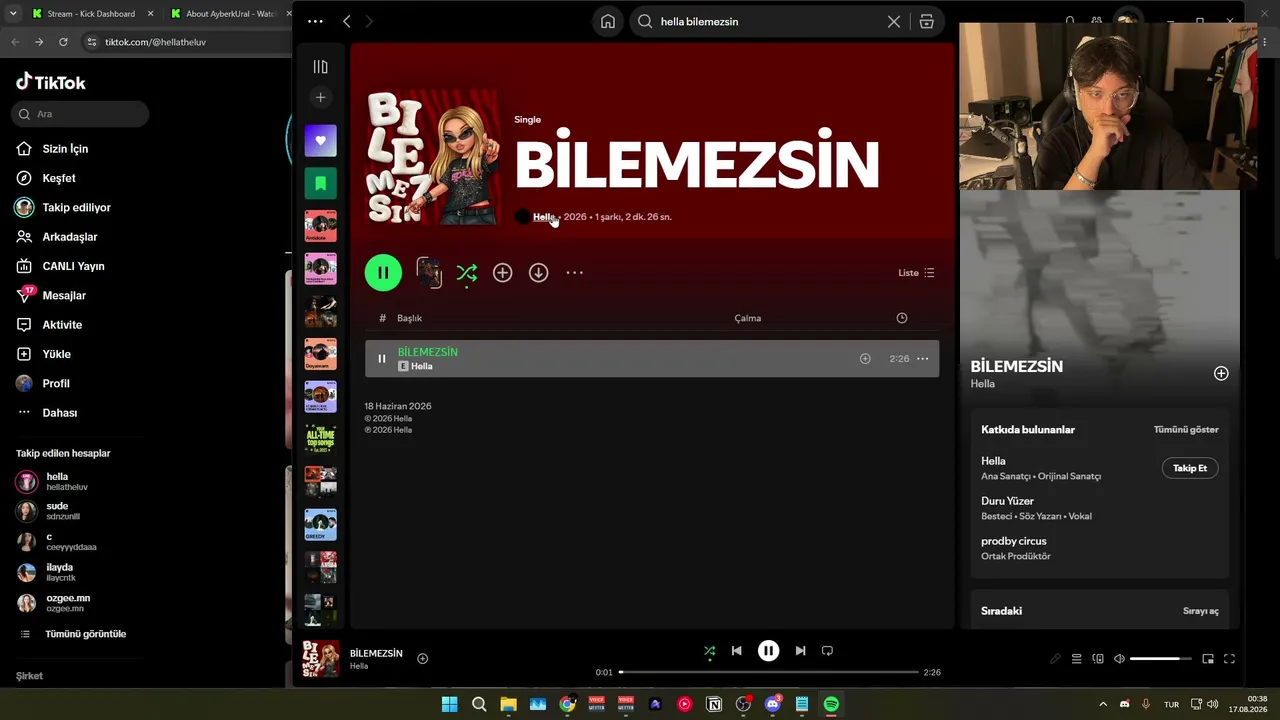Pause playback in the player bar
The width and height of the screenshot is (1280, 720).
[768, 651]
